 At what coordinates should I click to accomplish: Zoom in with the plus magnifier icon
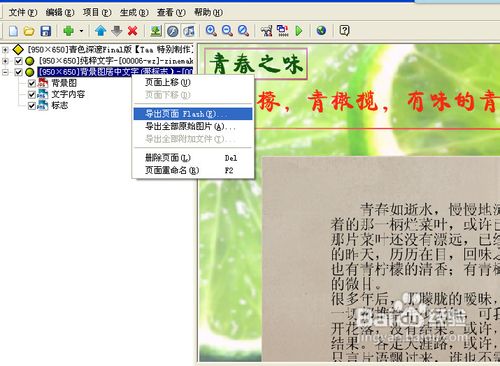(x=211, y=31)
